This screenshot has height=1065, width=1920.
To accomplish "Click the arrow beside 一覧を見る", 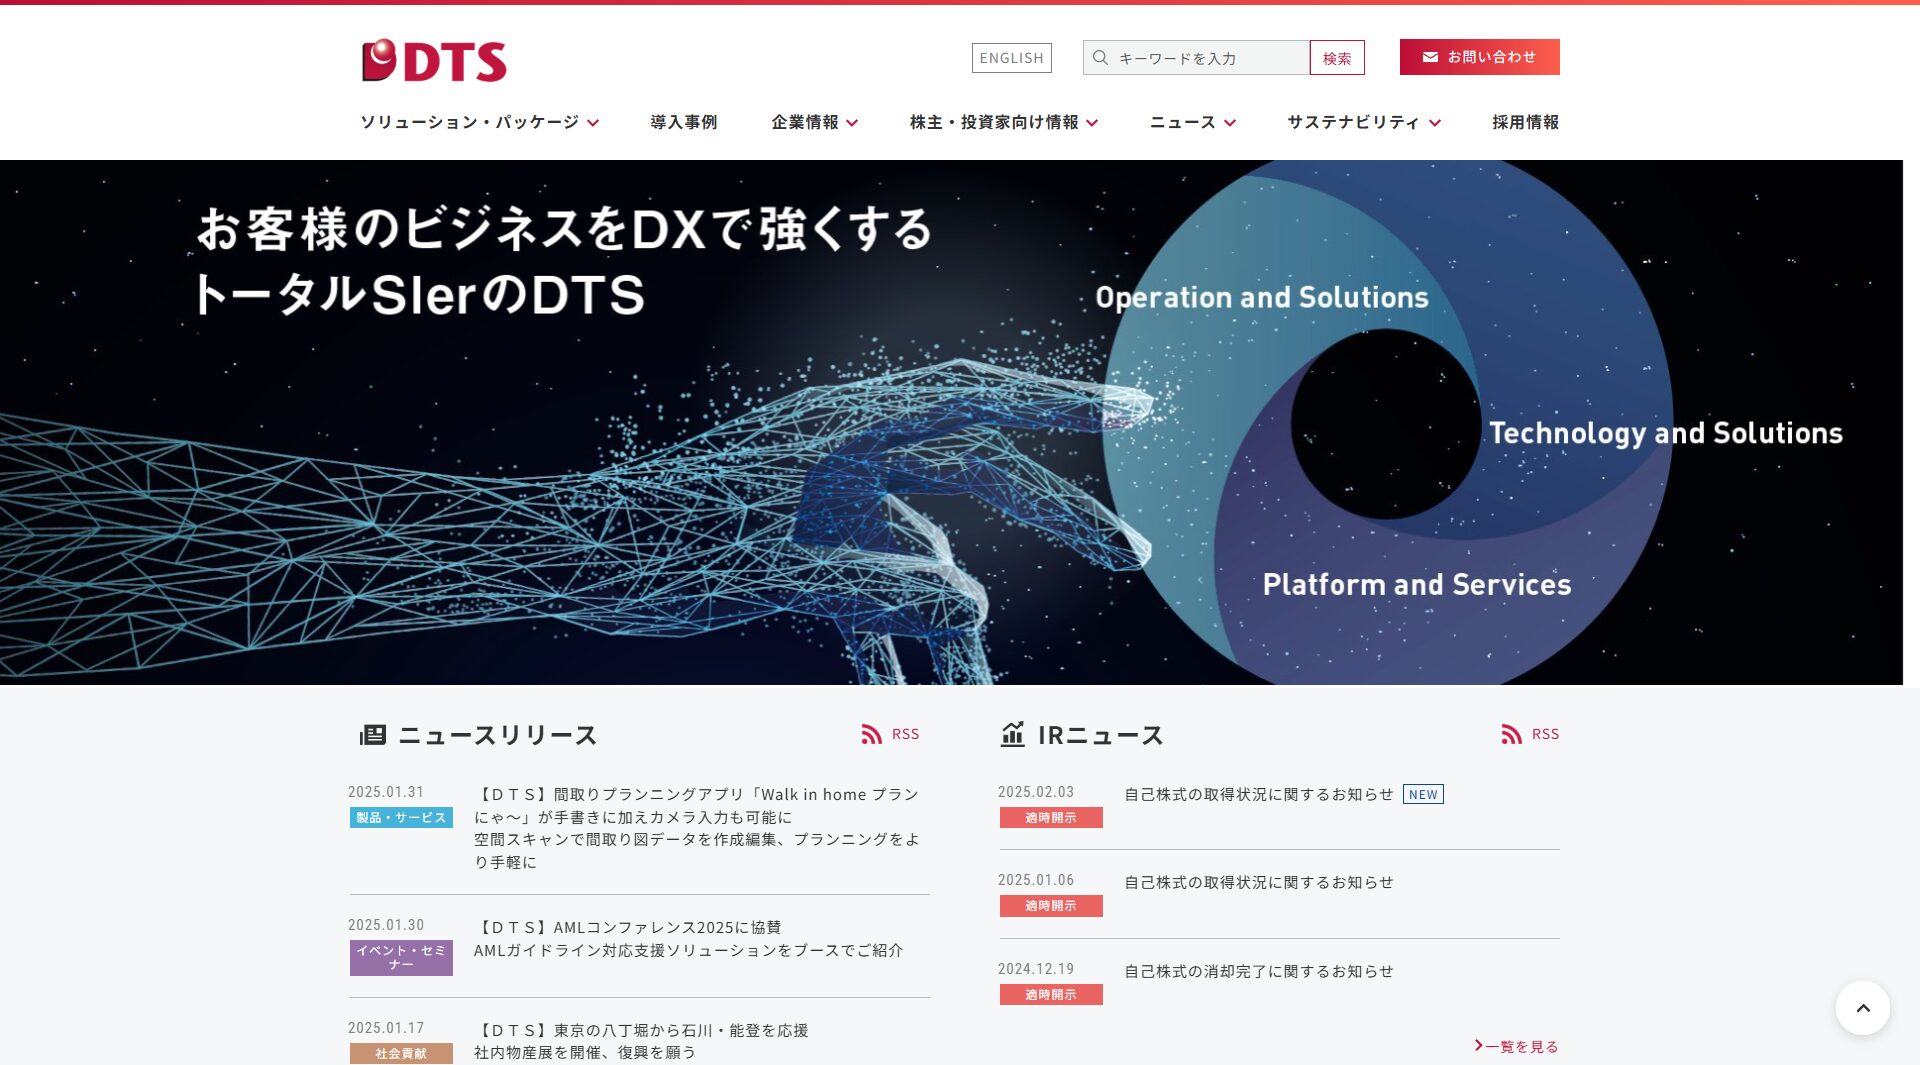I will click(x=1478, y=1045).
